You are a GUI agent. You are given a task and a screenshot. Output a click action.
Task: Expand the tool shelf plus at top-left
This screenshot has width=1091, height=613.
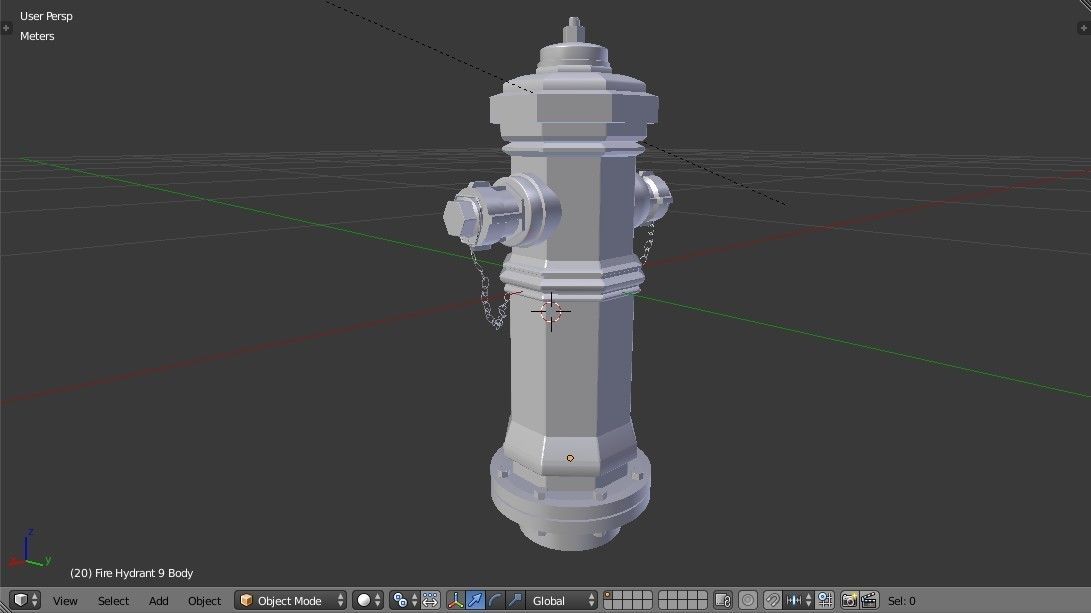(6, 28)
